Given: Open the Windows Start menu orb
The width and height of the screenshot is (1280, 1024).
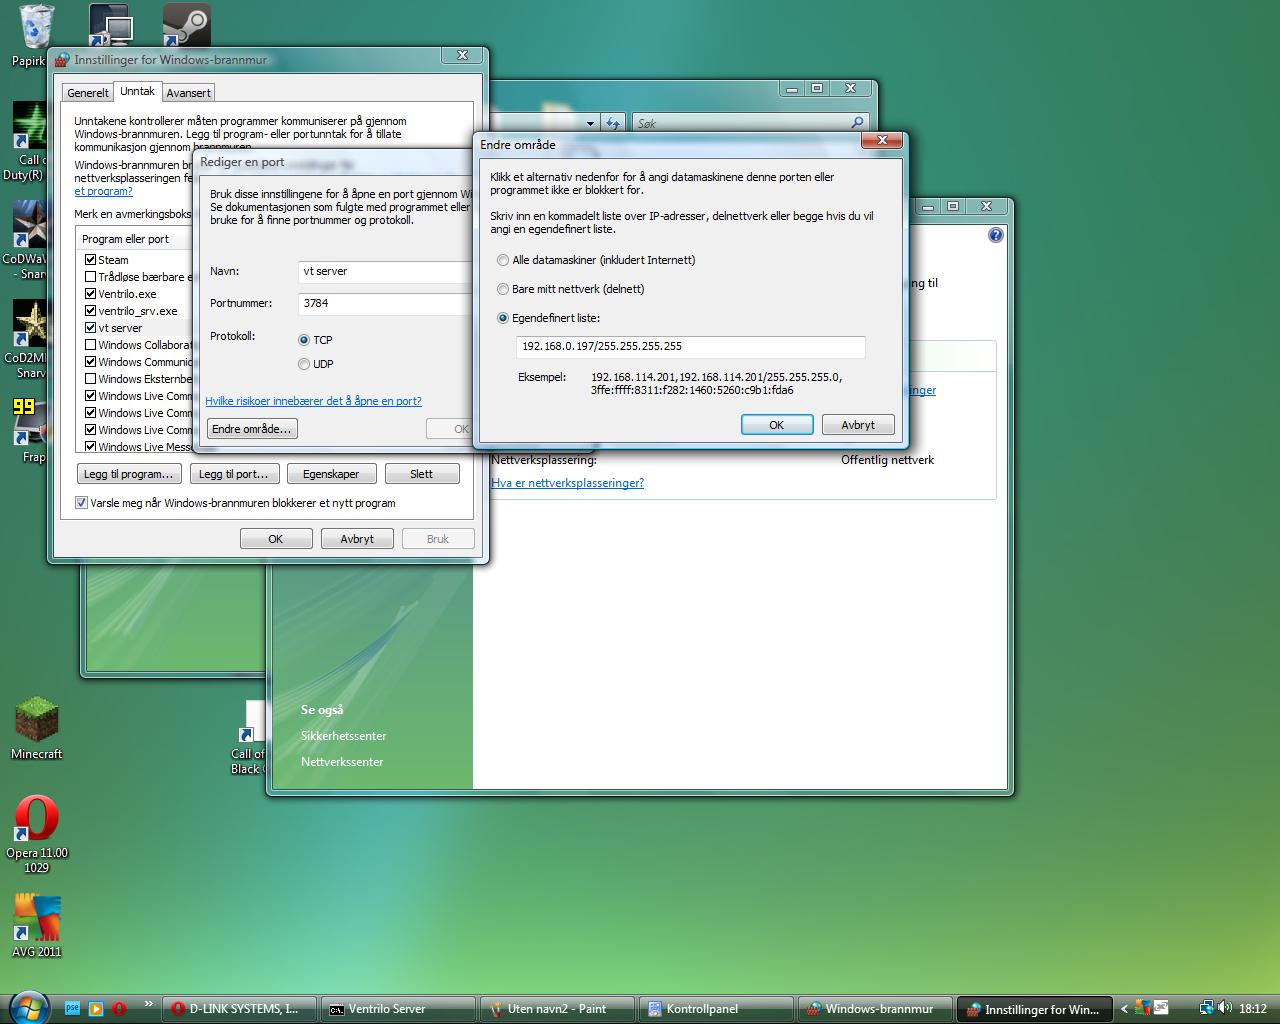Looking at the screenshot, I should (x=27, y=1007).
